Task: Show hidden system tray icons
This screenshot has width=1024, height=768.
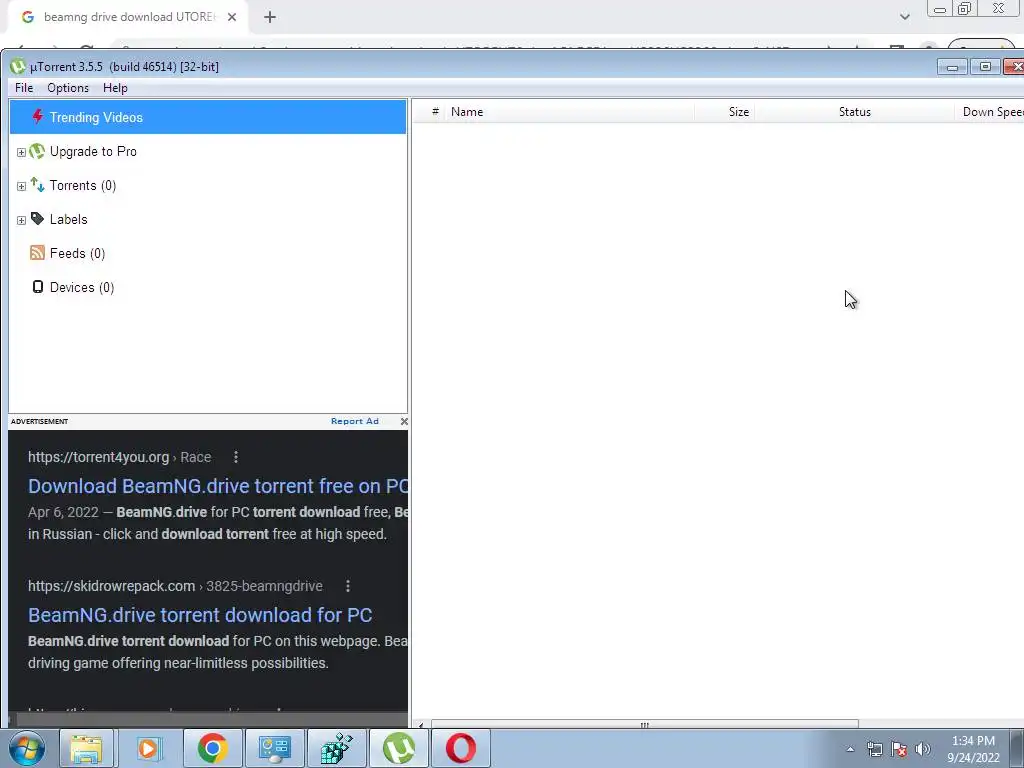Action: [x=850, y=749]
